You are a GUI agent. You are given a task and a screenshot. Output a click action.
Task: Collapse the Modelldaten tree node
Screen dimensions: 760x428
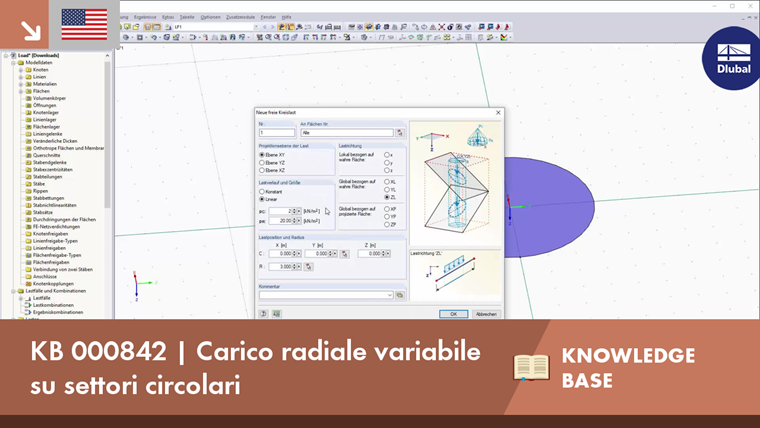[x=14, y=63]
